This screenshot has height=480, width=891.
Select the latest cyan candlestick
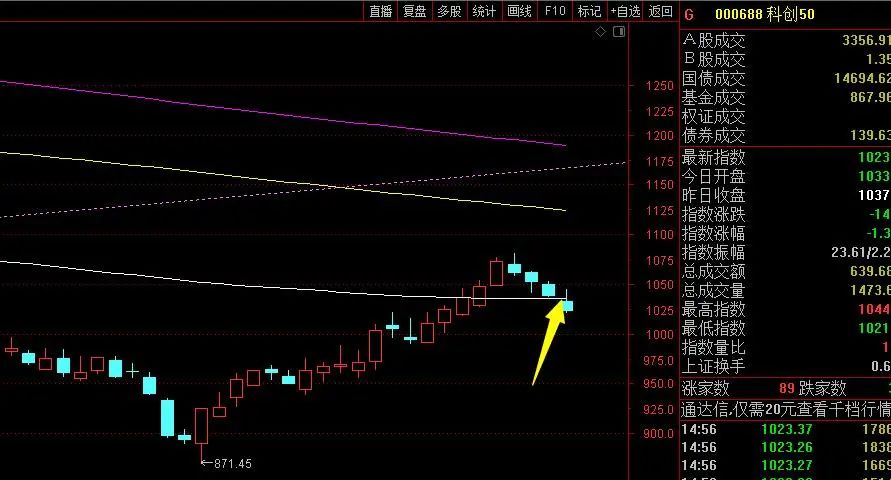[567, 306]
